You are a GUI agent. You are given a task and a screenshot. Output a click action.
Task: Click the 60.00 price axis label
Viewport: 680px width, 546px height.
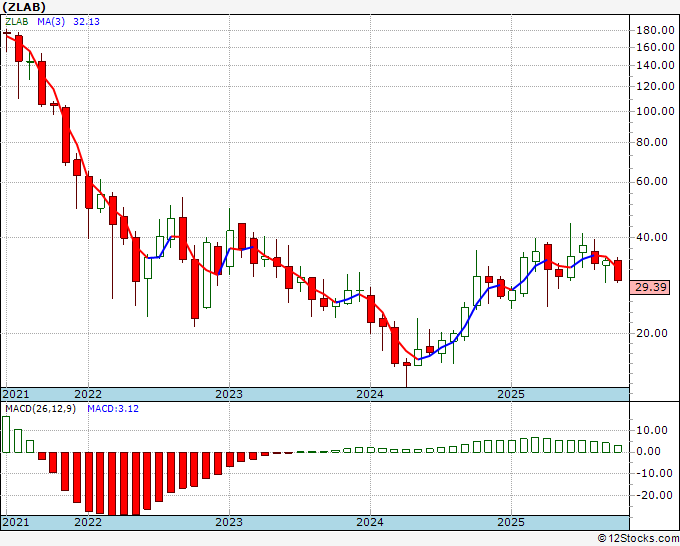(x=652, y=181)
